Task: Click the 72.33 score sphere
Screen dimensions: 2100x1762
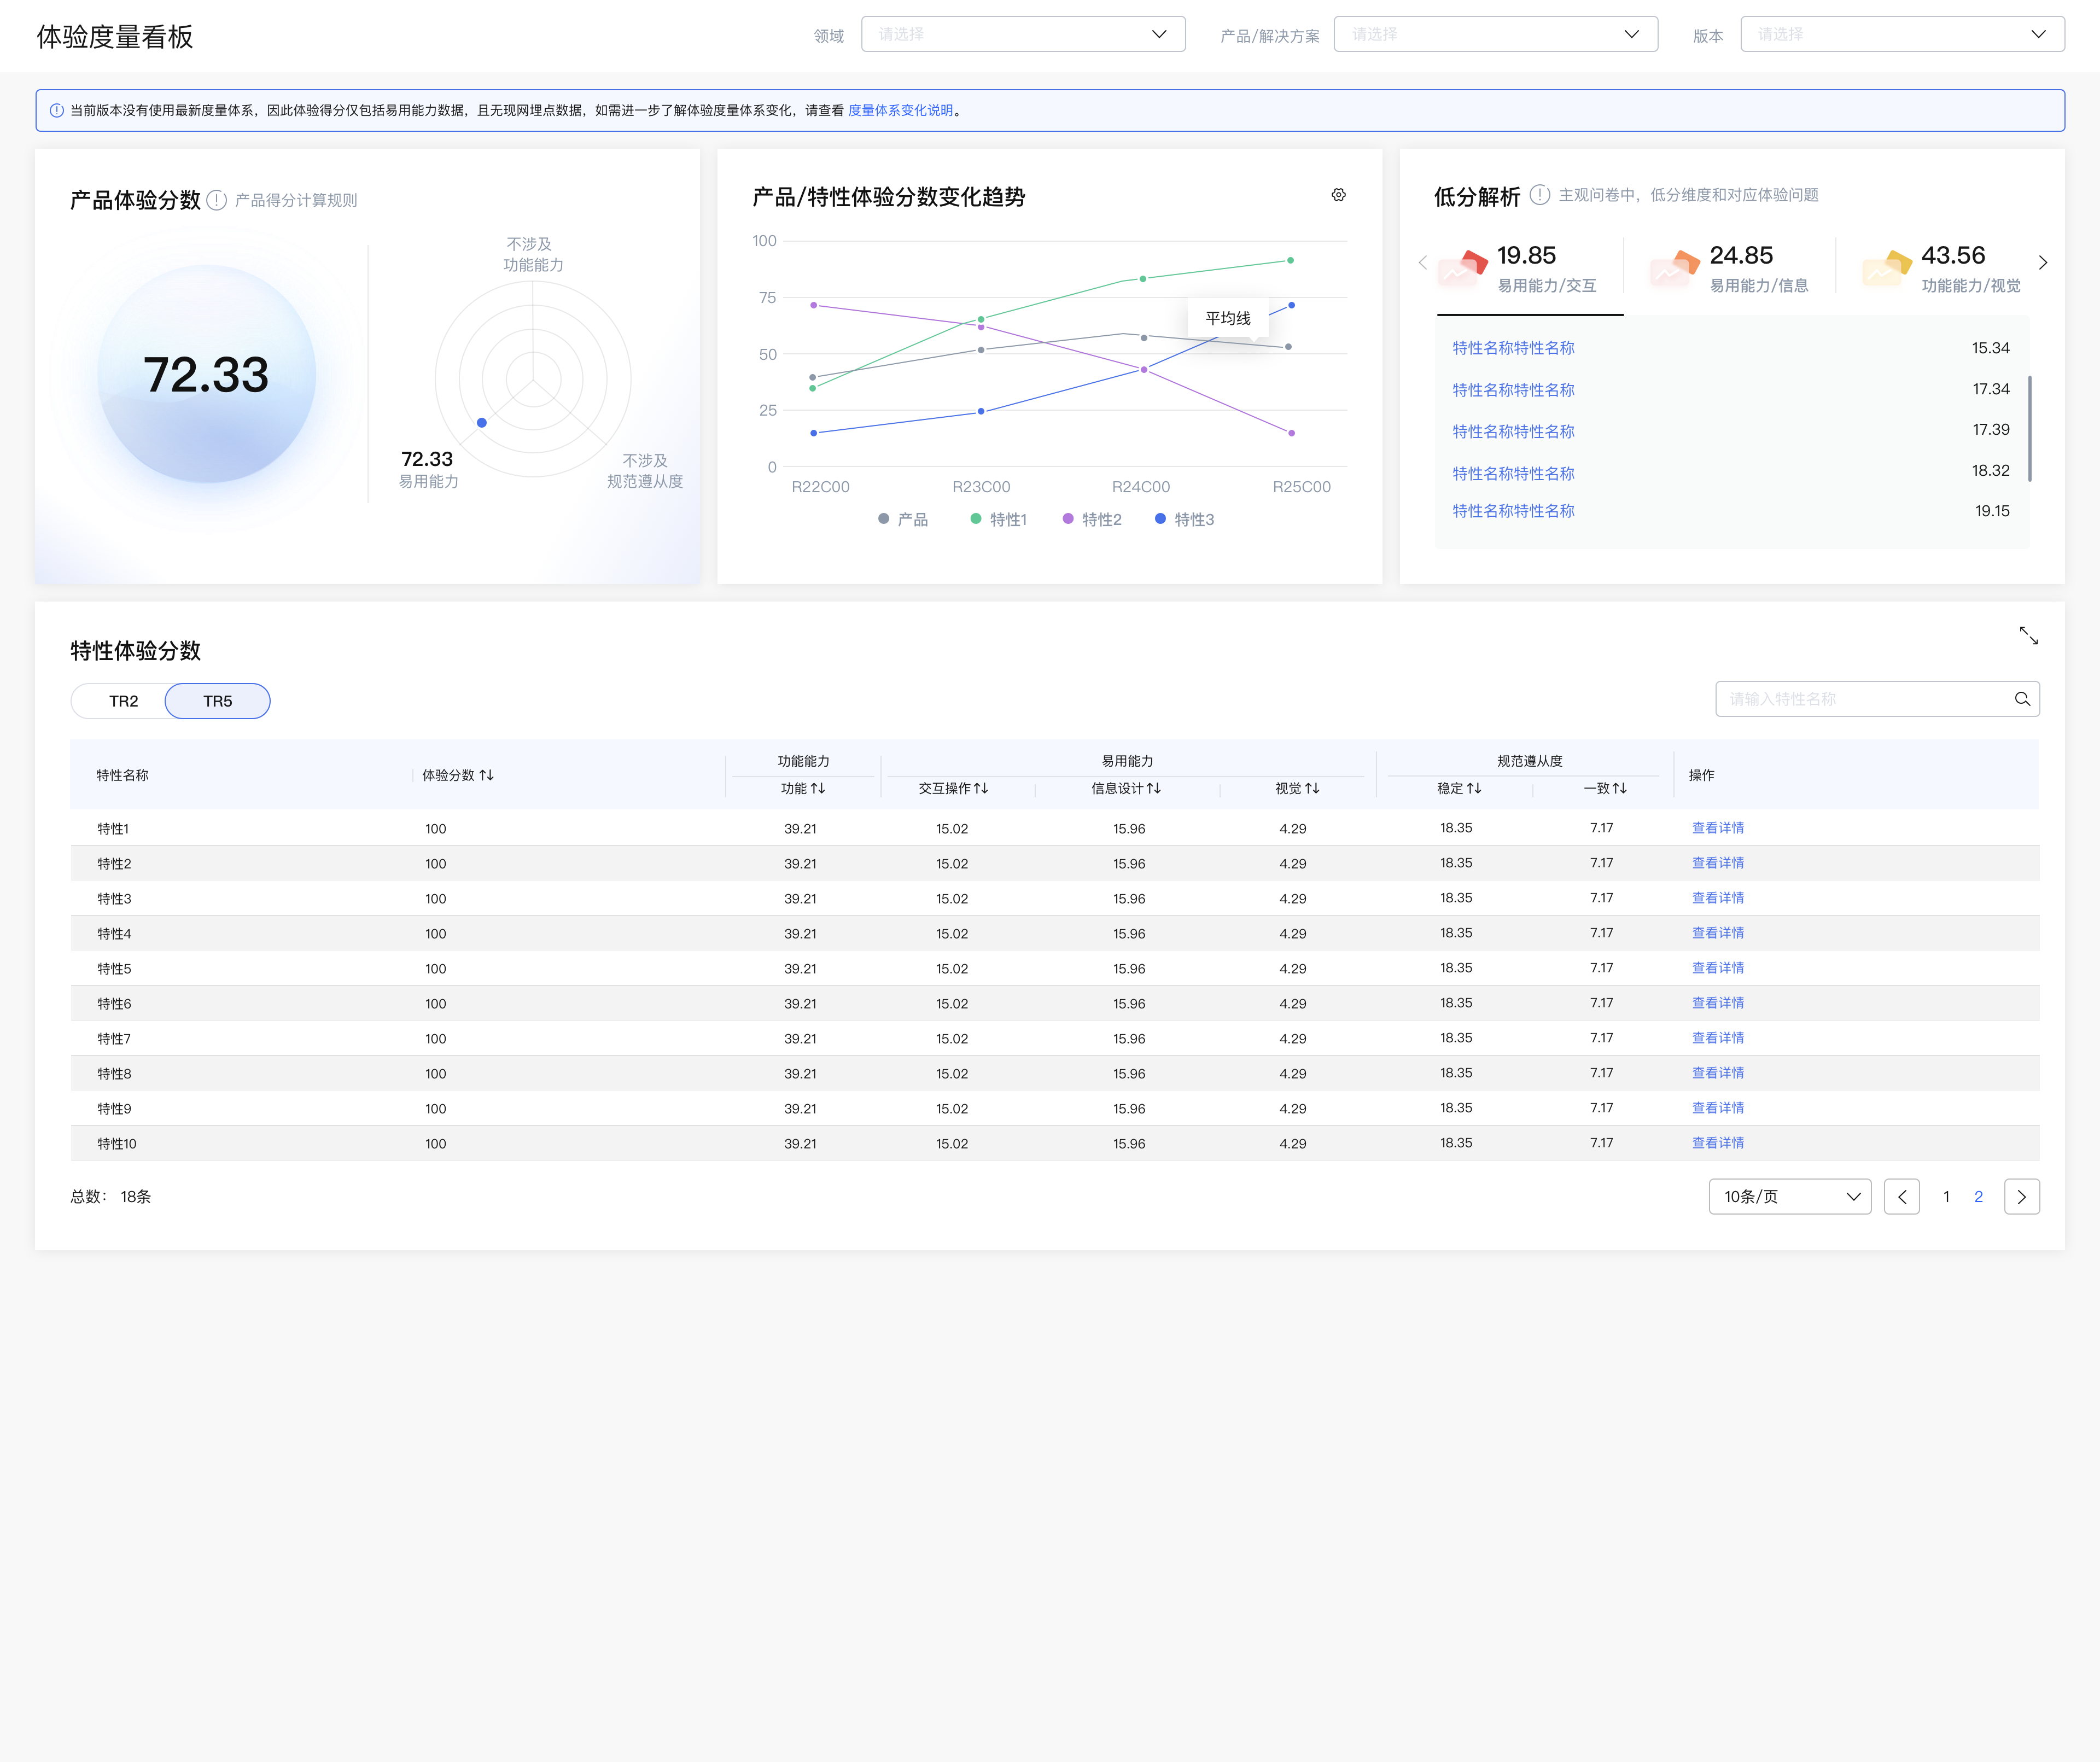Action: 207,374
